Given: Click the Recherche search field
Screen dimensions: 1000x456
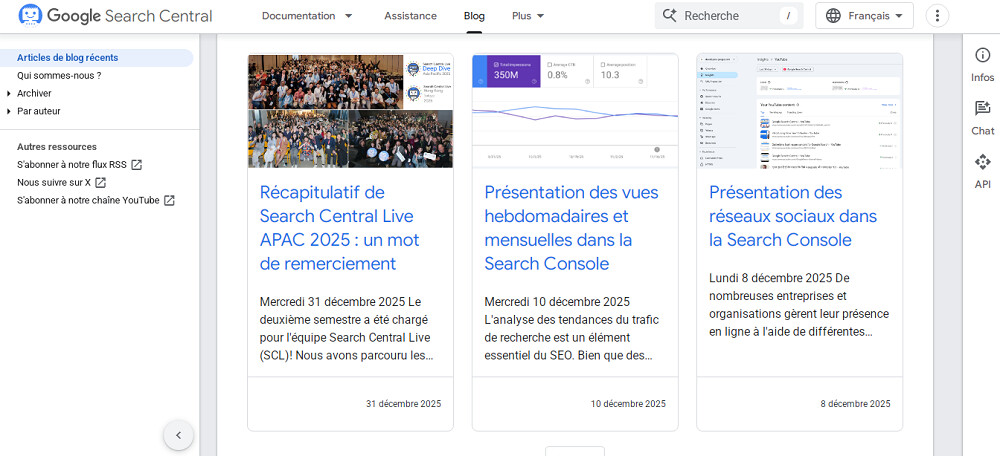Looking at the screenshot, I should point(729,16).
